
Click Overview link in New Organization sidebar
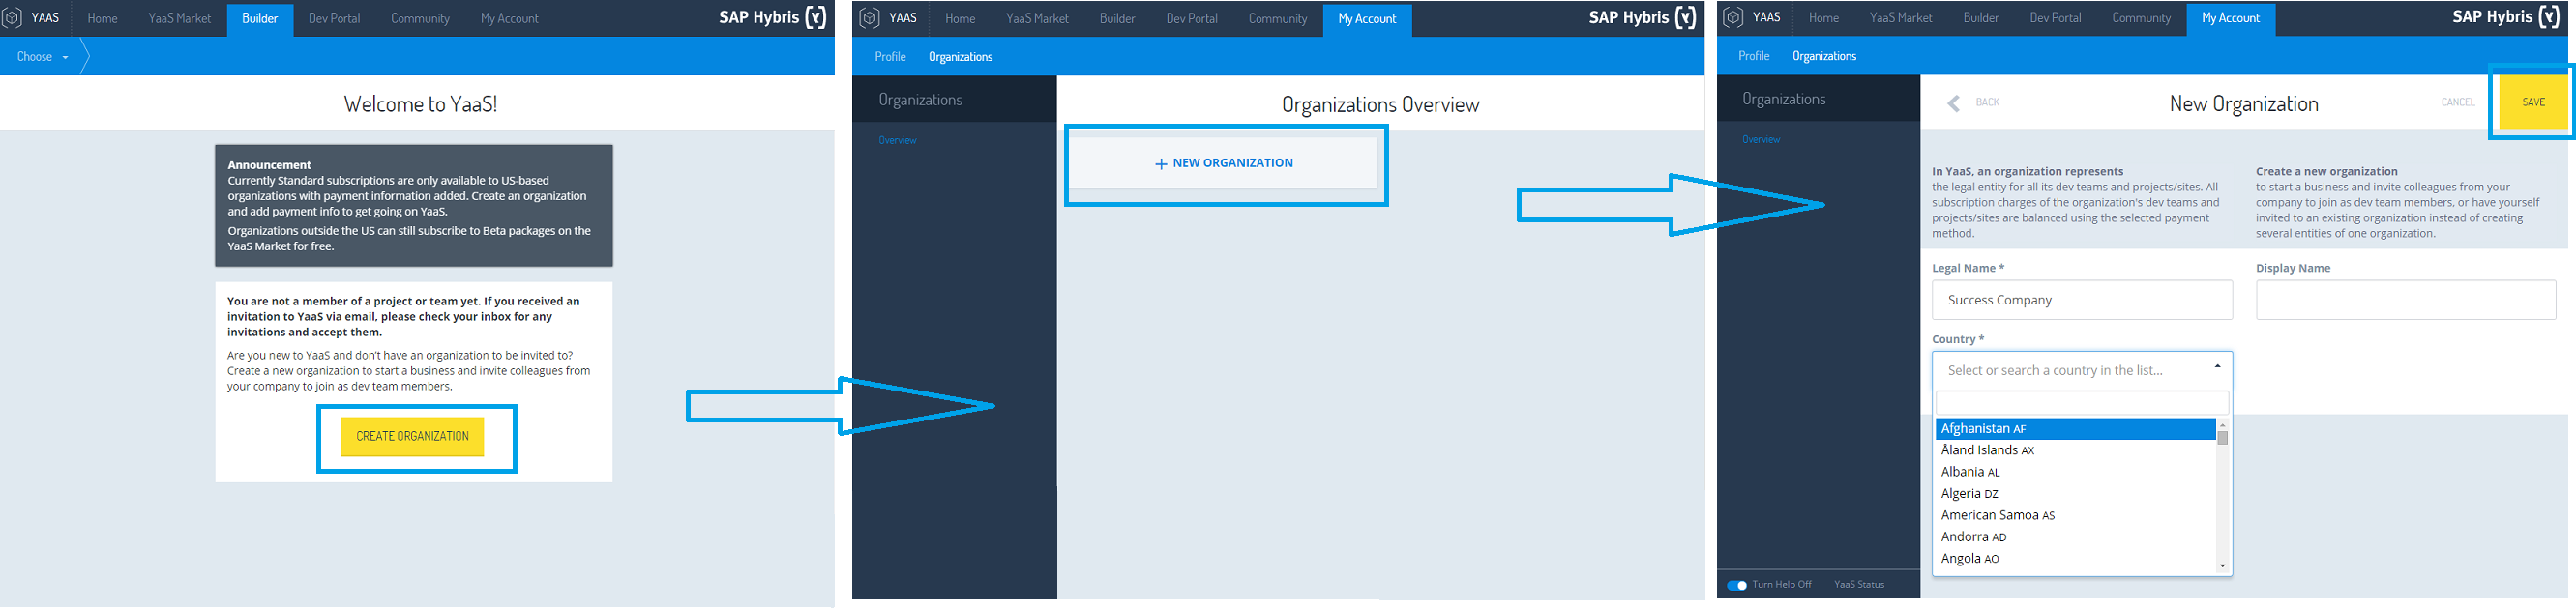1761,140
